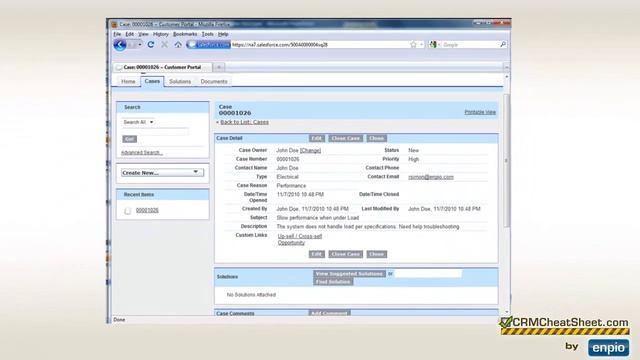Open the Help menu

coord(223,34)
